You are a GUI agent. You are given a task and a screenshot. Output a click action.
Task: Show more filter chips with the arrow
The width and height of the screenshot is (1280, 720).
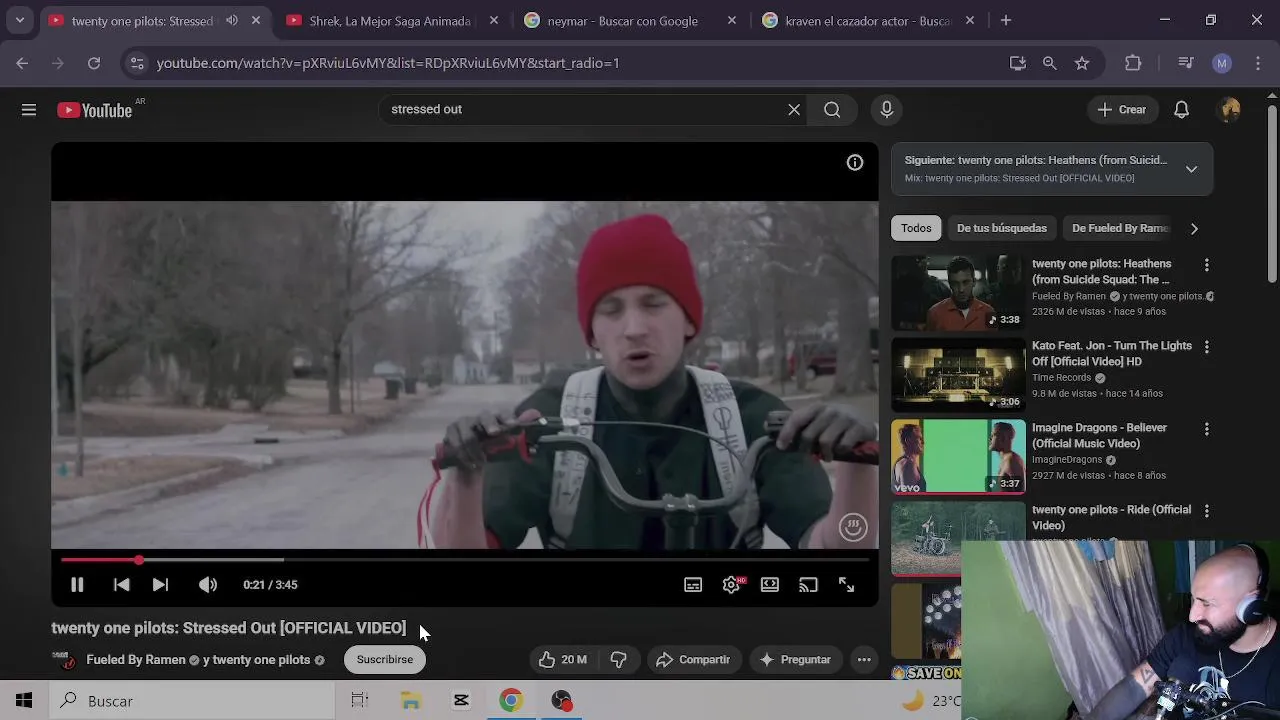1194,228
